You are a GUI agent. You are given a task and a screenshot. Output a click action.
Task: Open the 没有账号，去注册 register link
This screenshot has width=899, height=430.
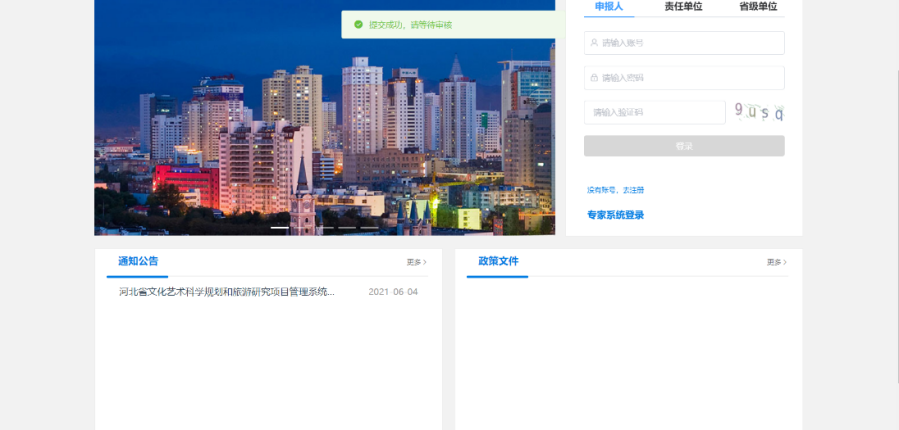point(615,189)
